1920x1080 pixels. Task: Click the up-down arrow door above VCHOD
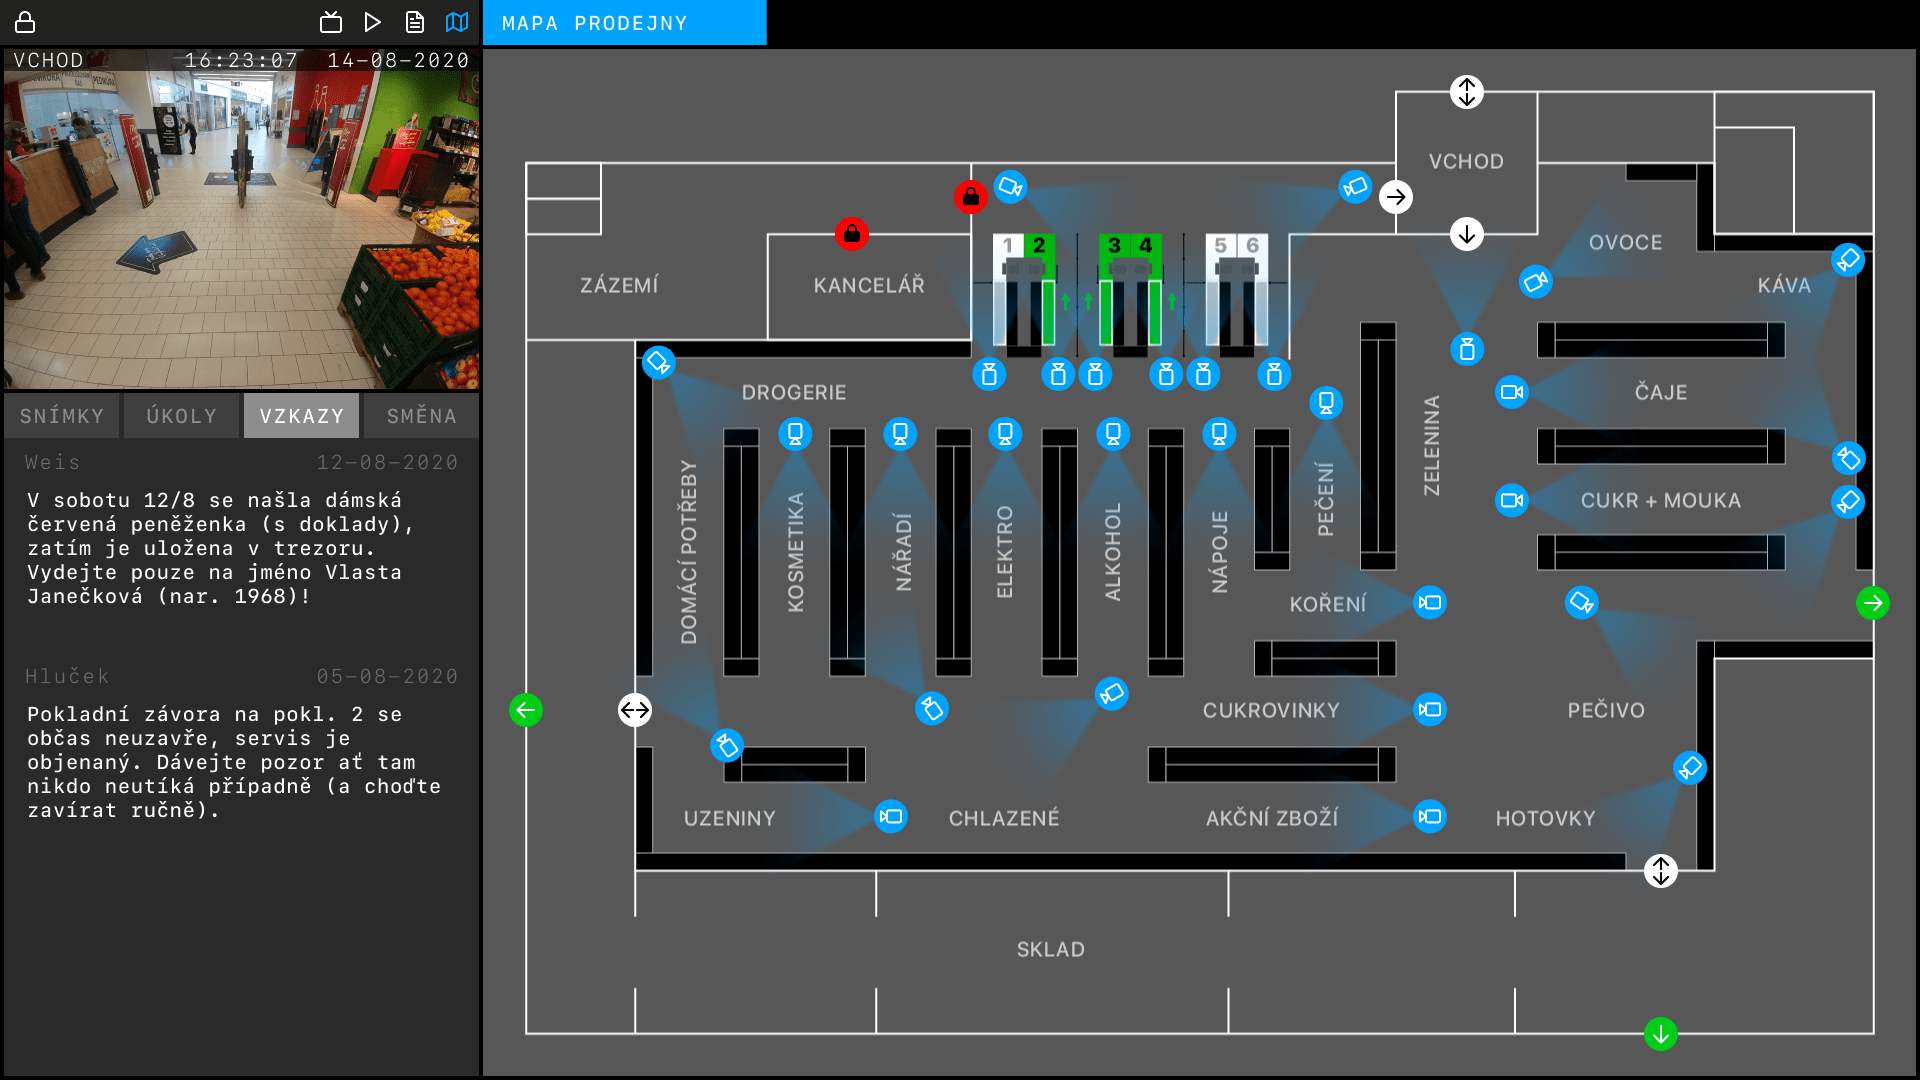click(x=1466, y=92)
